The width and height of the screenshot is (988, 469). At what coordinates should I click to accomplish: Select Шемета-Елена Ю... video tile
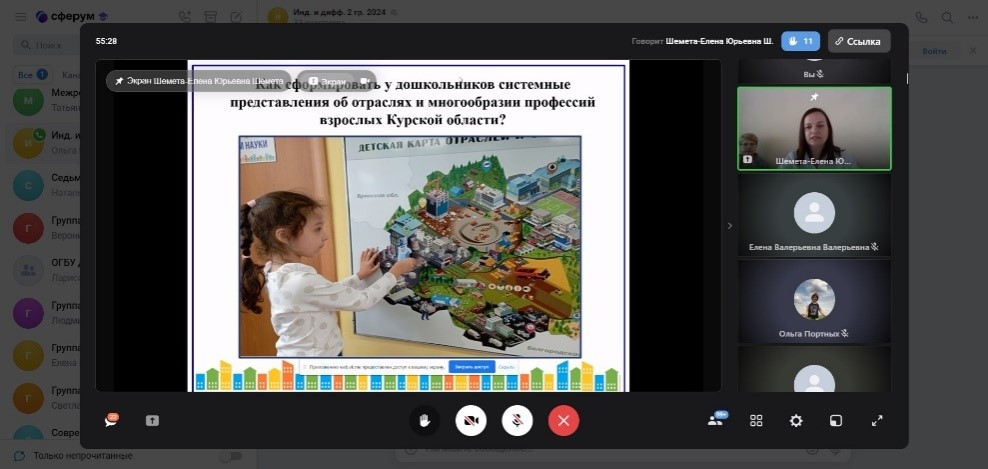[x=814, y=129]
